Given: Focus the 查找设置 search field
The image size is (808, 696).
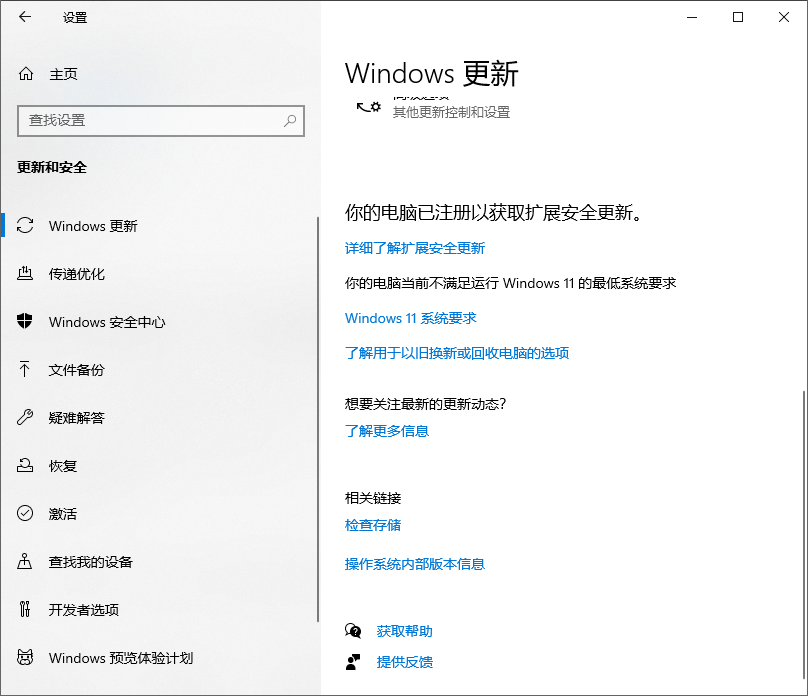Looking at the screenshot, I should coord(161,121).
